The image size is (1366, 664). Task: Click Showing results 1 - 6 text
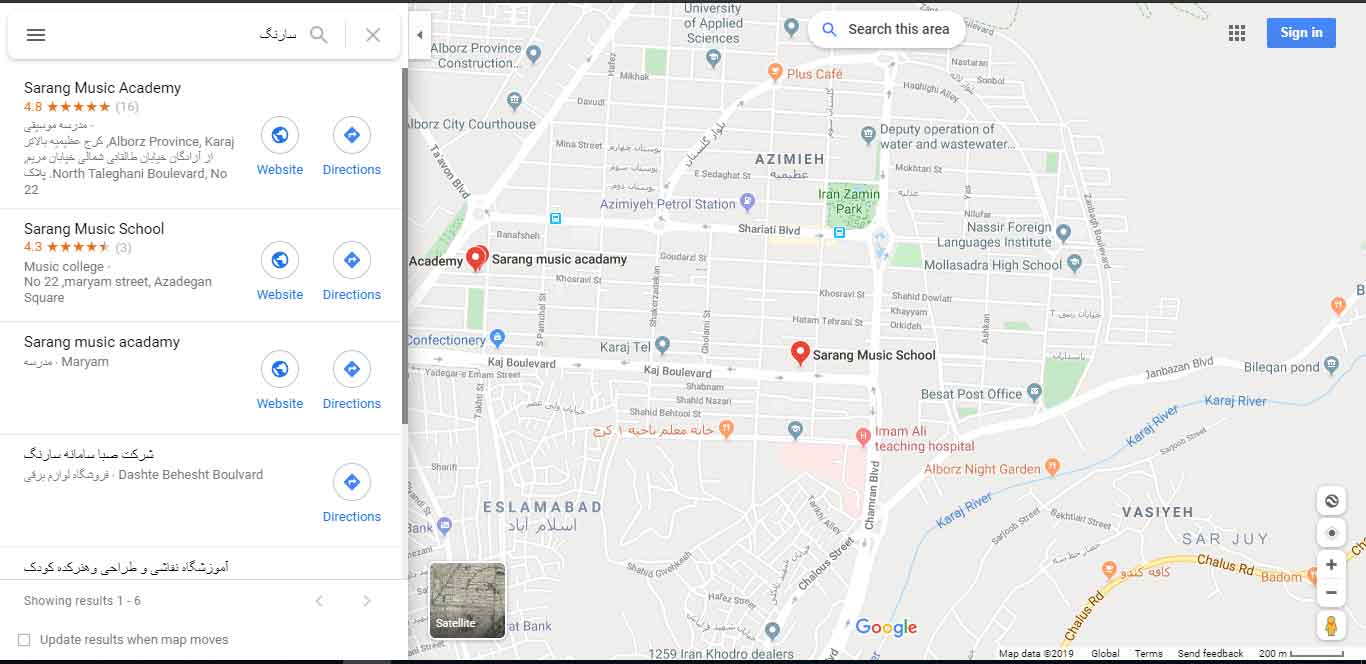click(x=82, y=601)
